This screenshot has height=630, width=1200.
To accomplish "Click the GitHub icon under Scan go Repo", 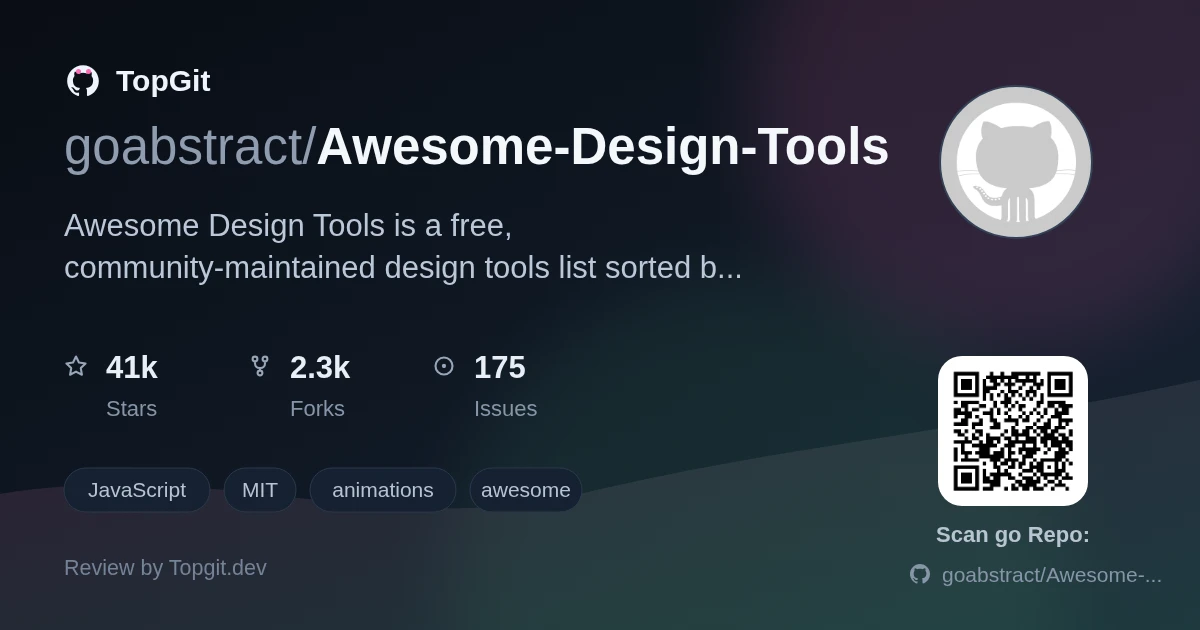I will (920, 574).
